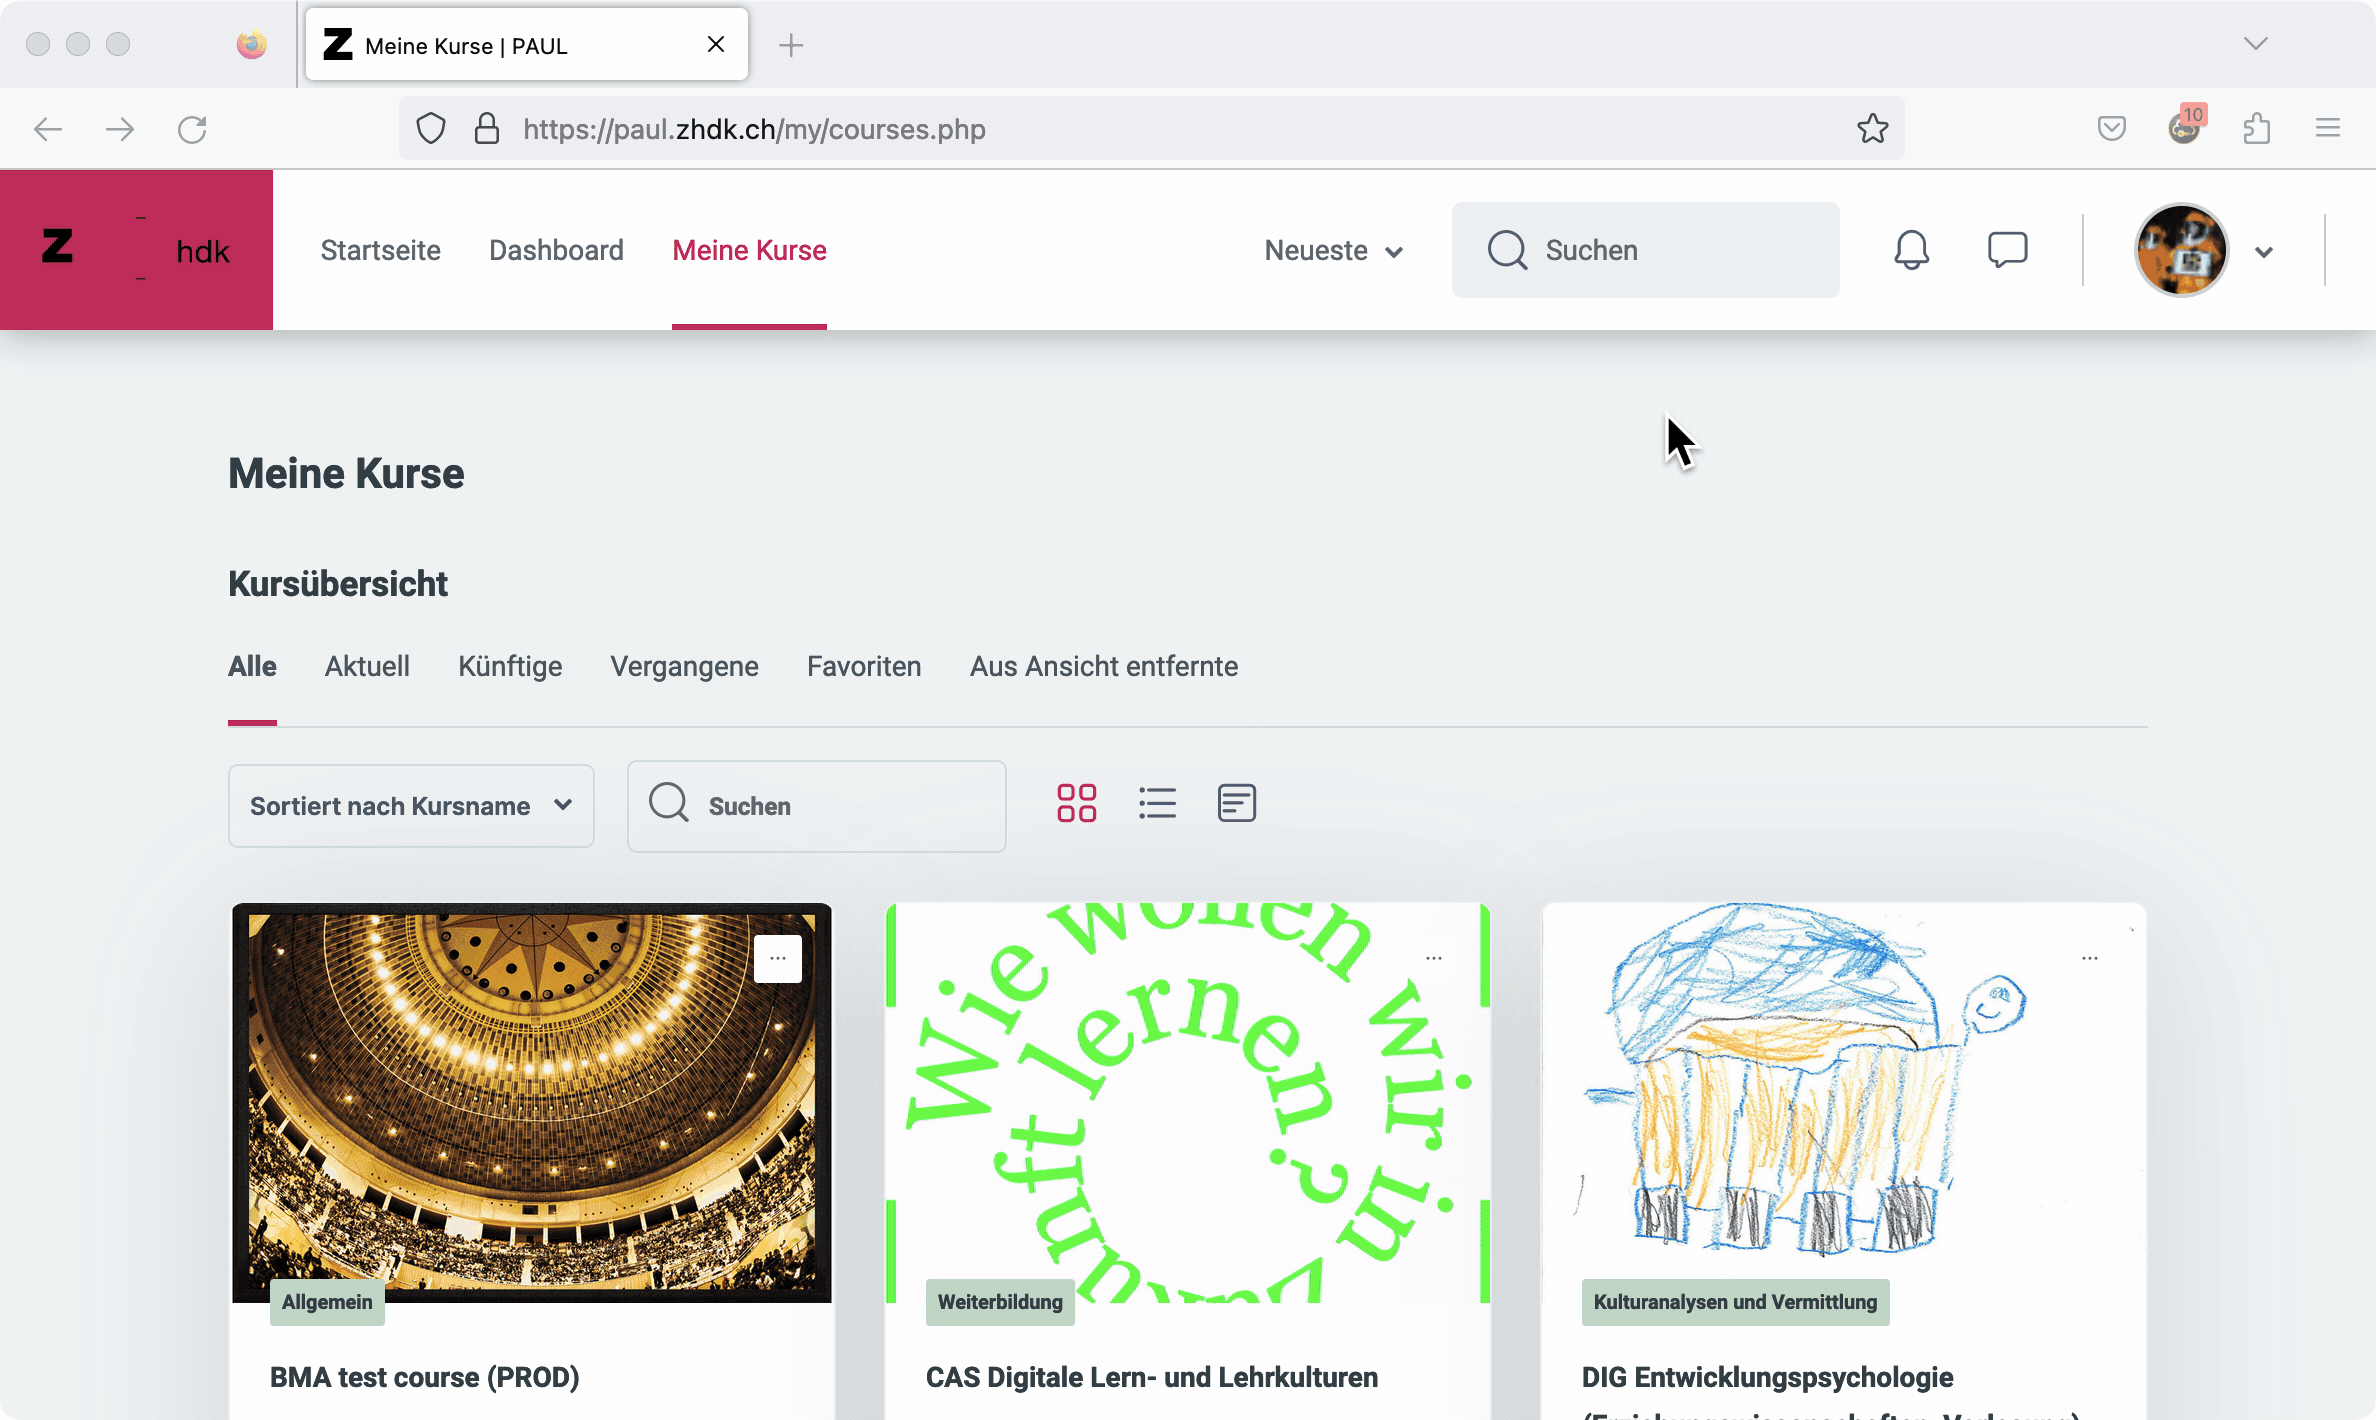Open the notifications bell

click(x=1911, y=250)
